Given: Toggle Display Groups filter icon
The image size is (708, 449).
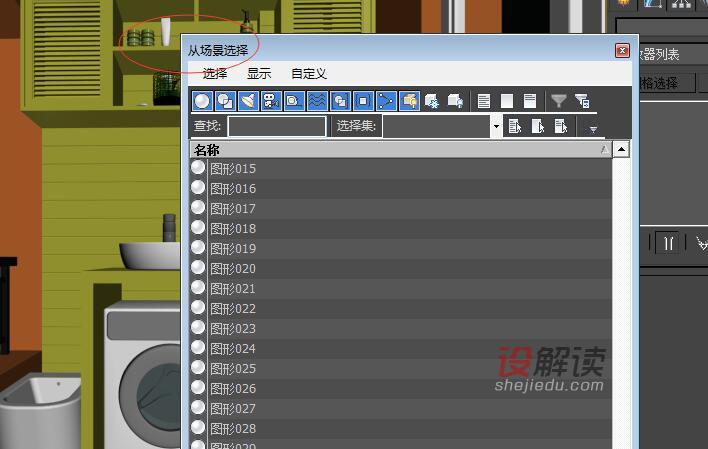Looking at the screenshot, I should click(340, 101).
